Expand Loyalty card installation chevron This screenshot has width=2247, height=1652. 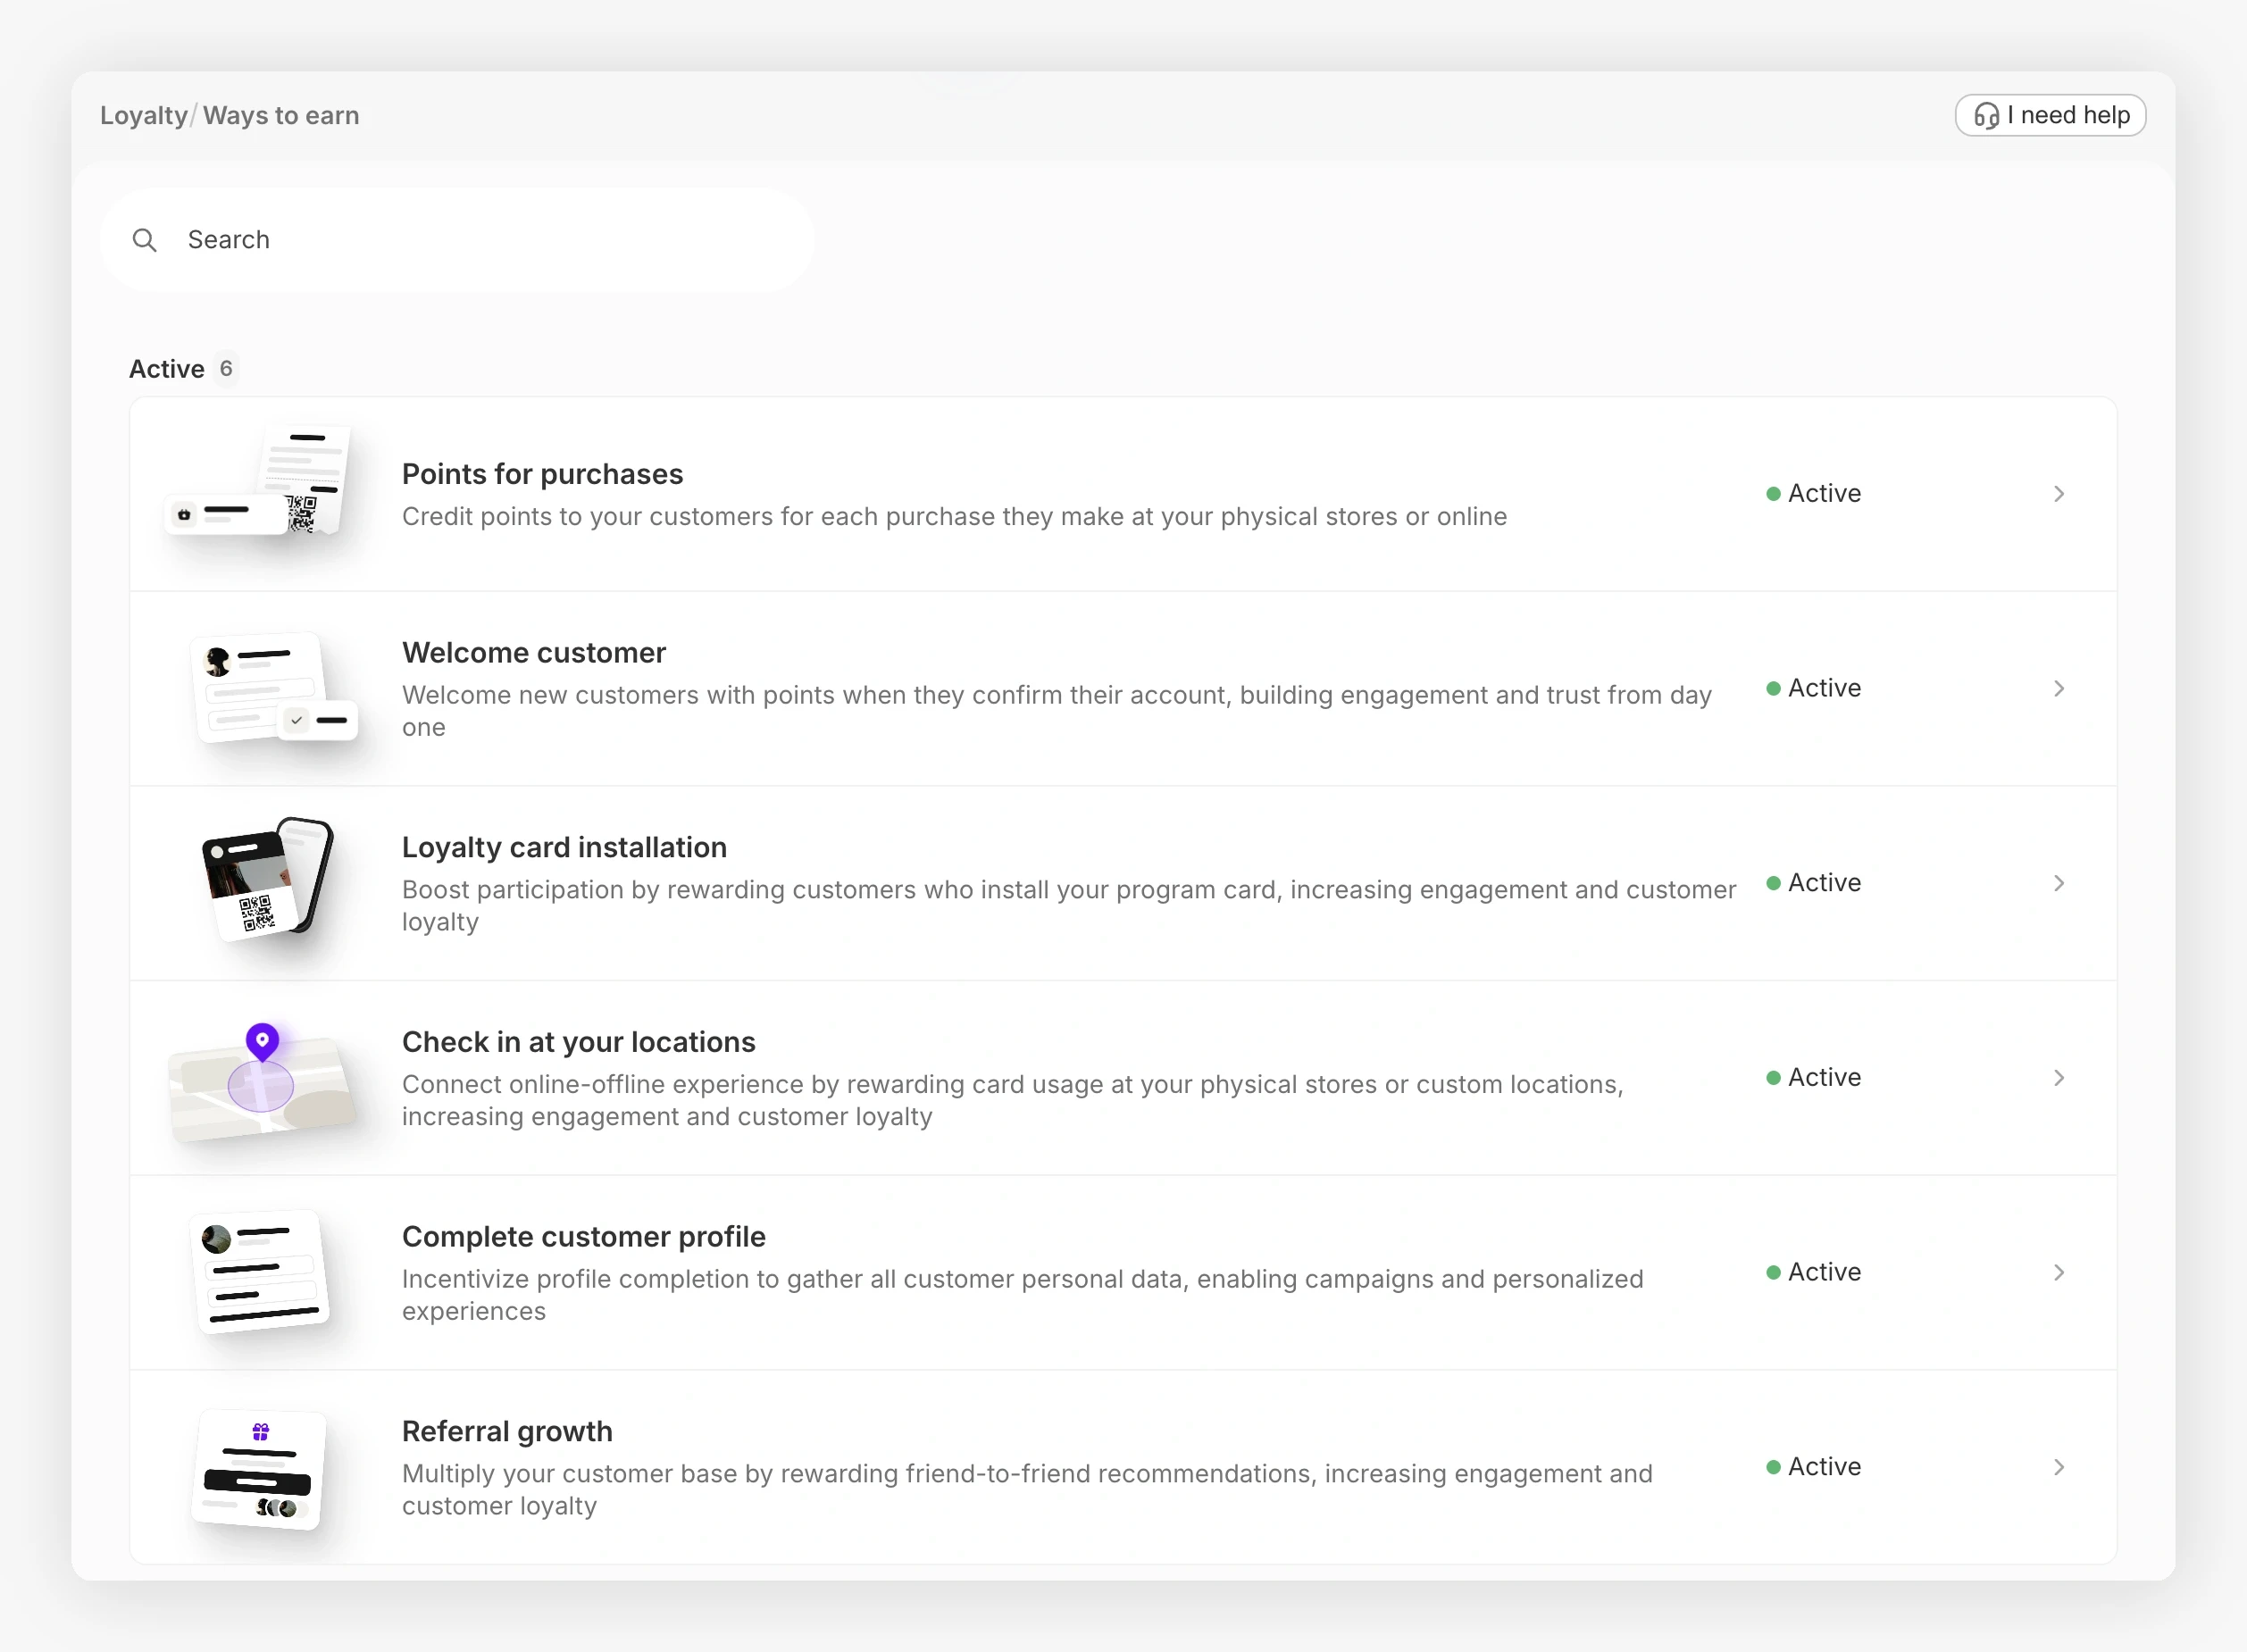click(x=2059, y=883)
